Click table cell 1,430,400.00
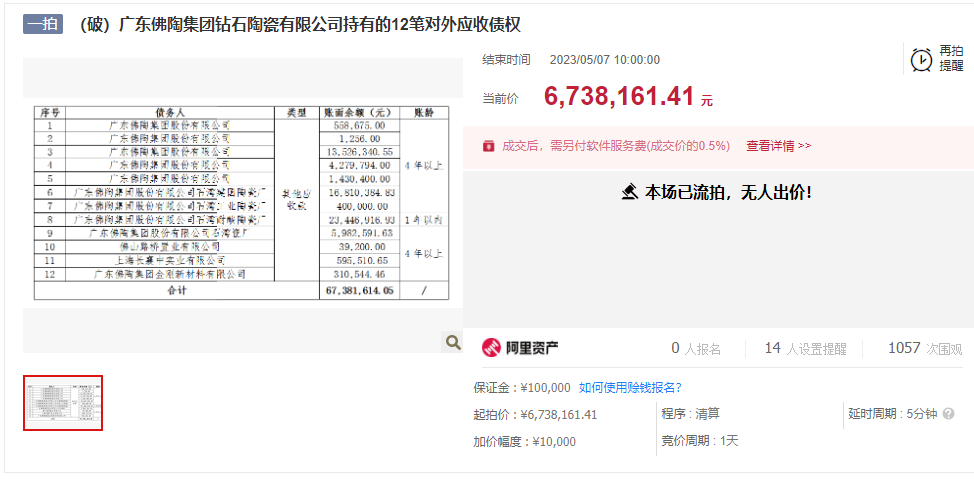The height and width of the screenshot is (479, 974). click(359, 179)
